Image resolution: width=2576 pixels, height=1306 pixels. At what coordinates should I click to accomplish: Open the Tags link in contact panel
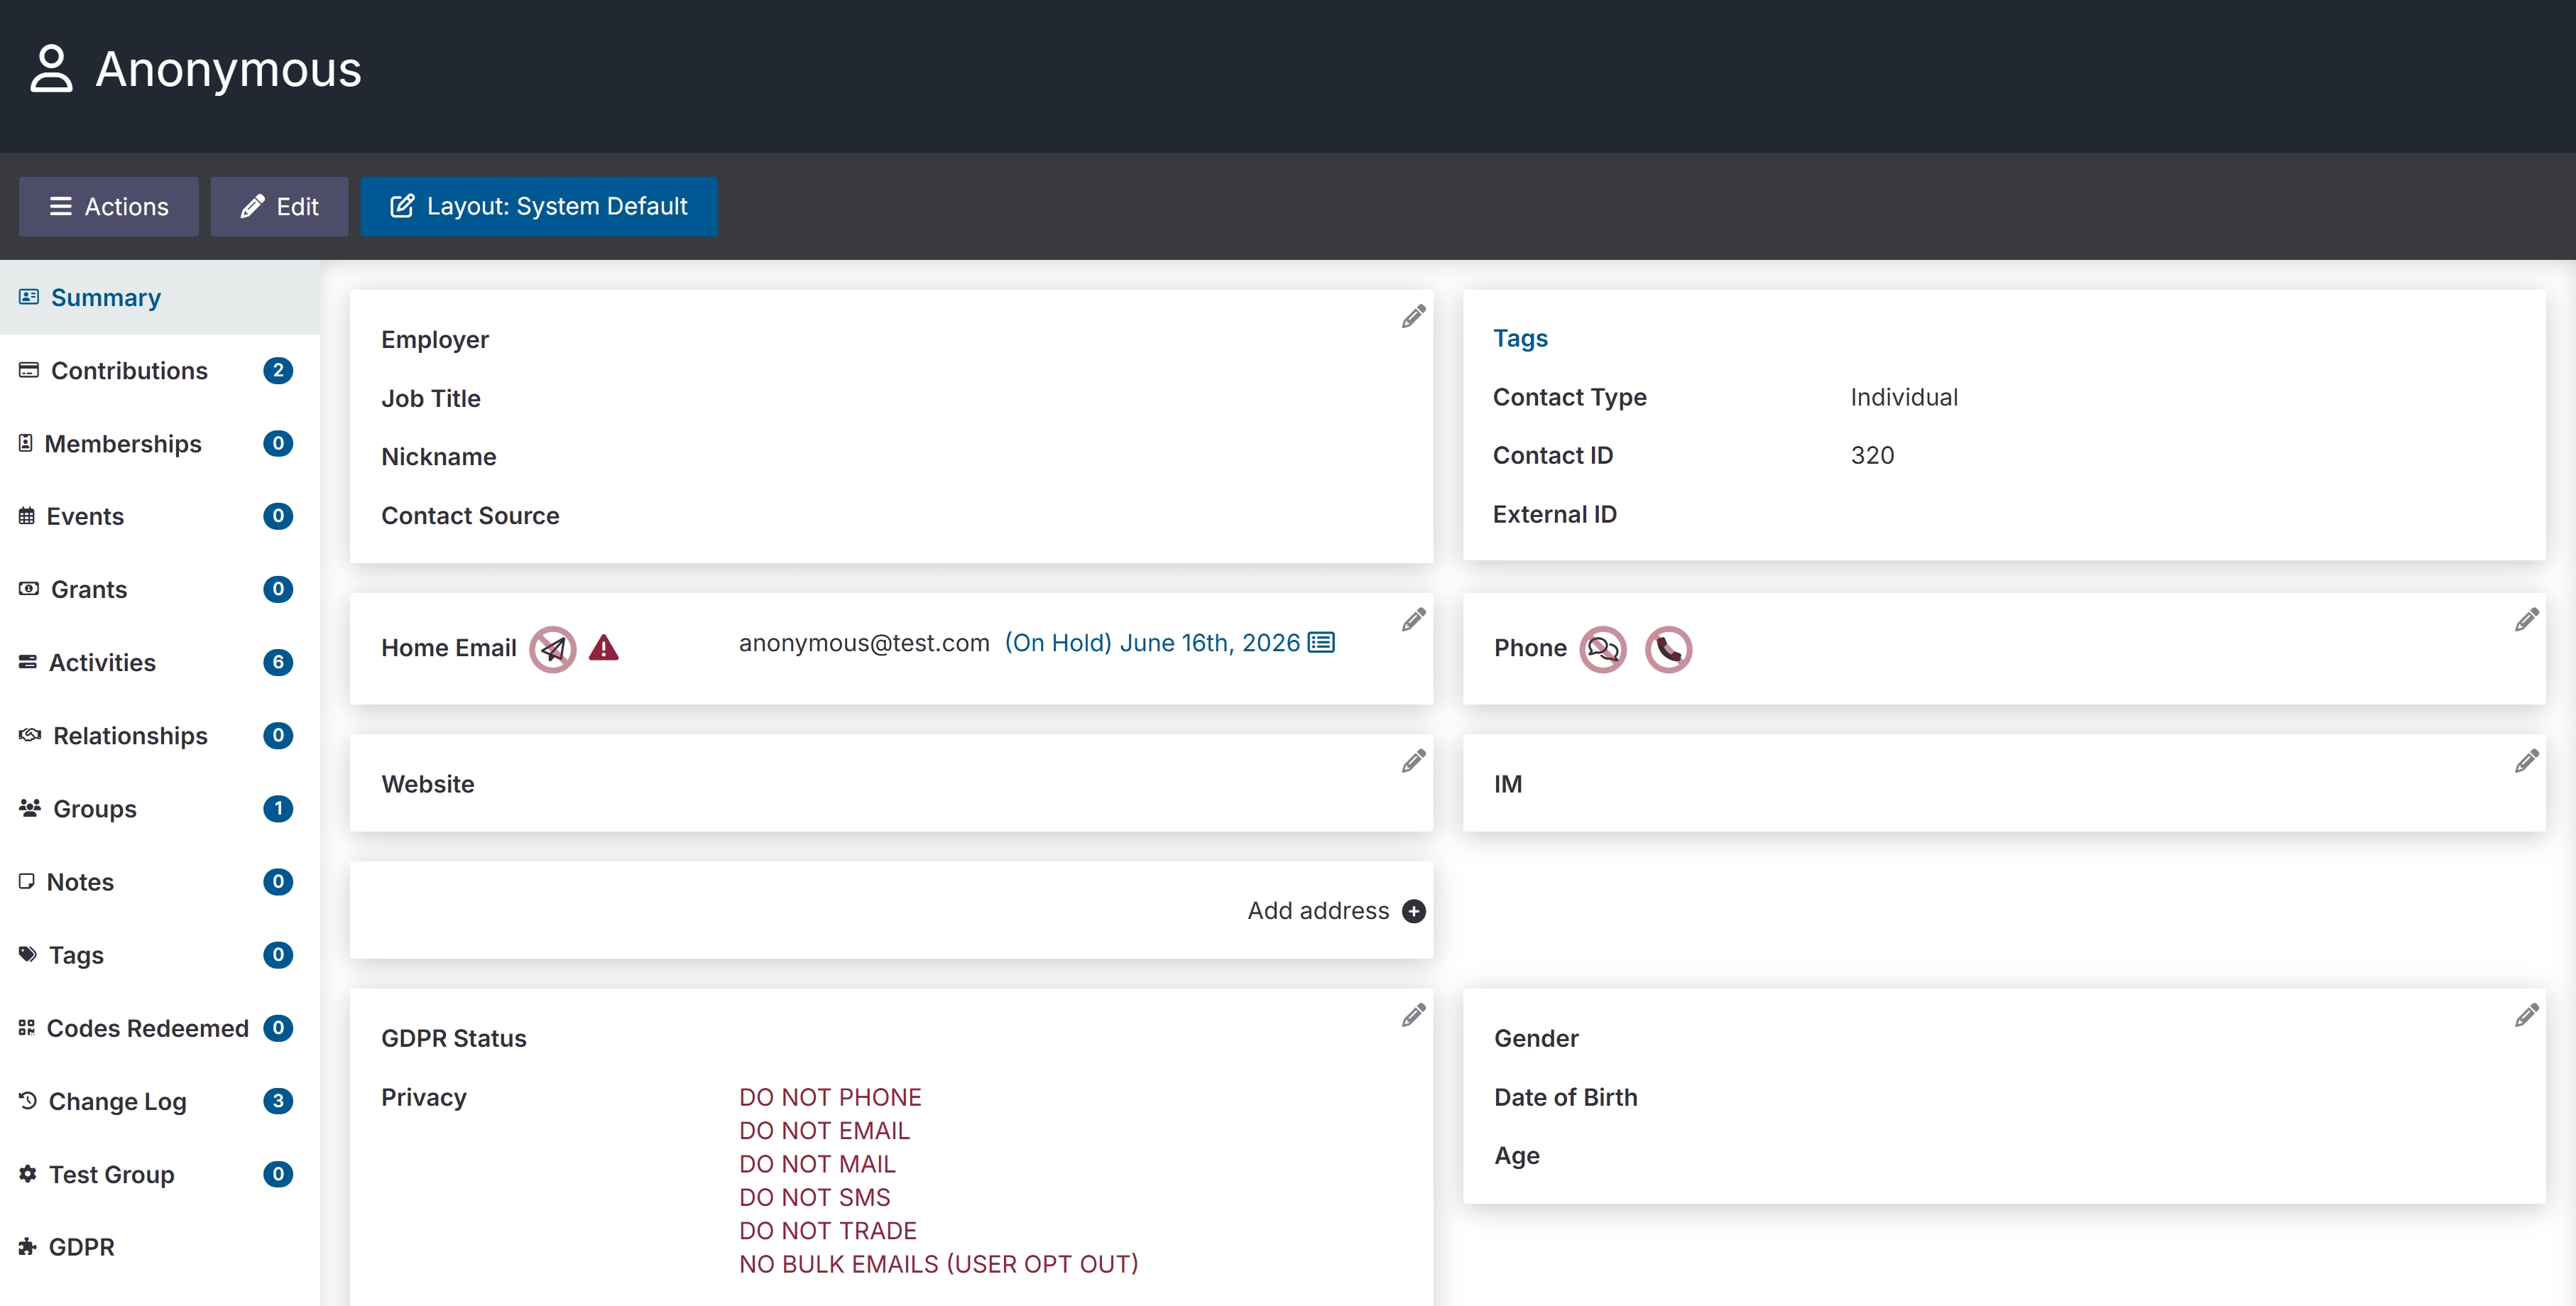point(1520,338)
